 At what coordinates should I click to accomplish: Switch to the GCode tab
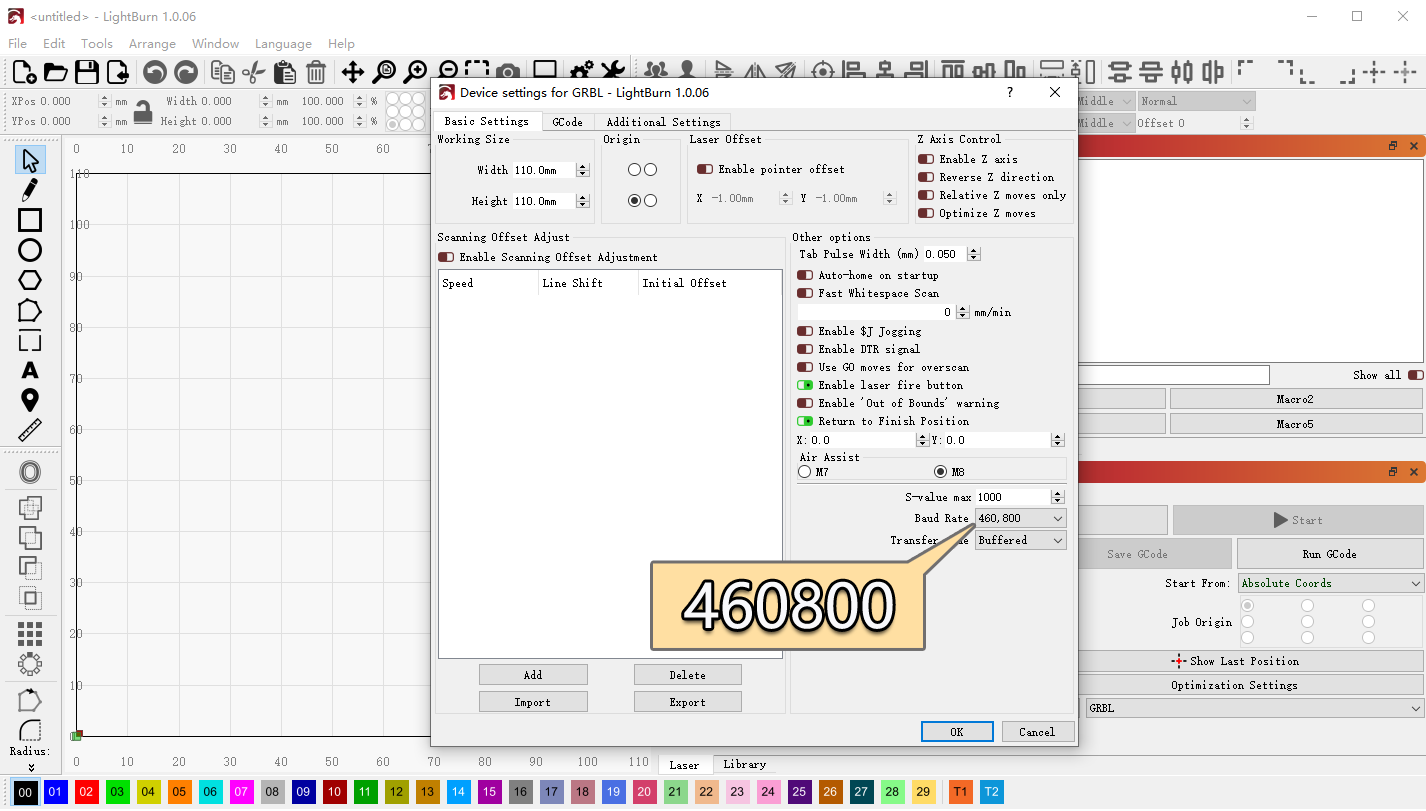click(x=567, y=122)
